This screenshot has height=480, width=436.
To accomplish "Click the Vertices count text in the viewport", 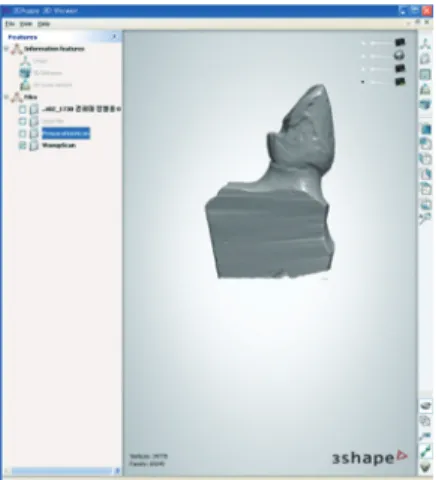I will click(148, 456).
